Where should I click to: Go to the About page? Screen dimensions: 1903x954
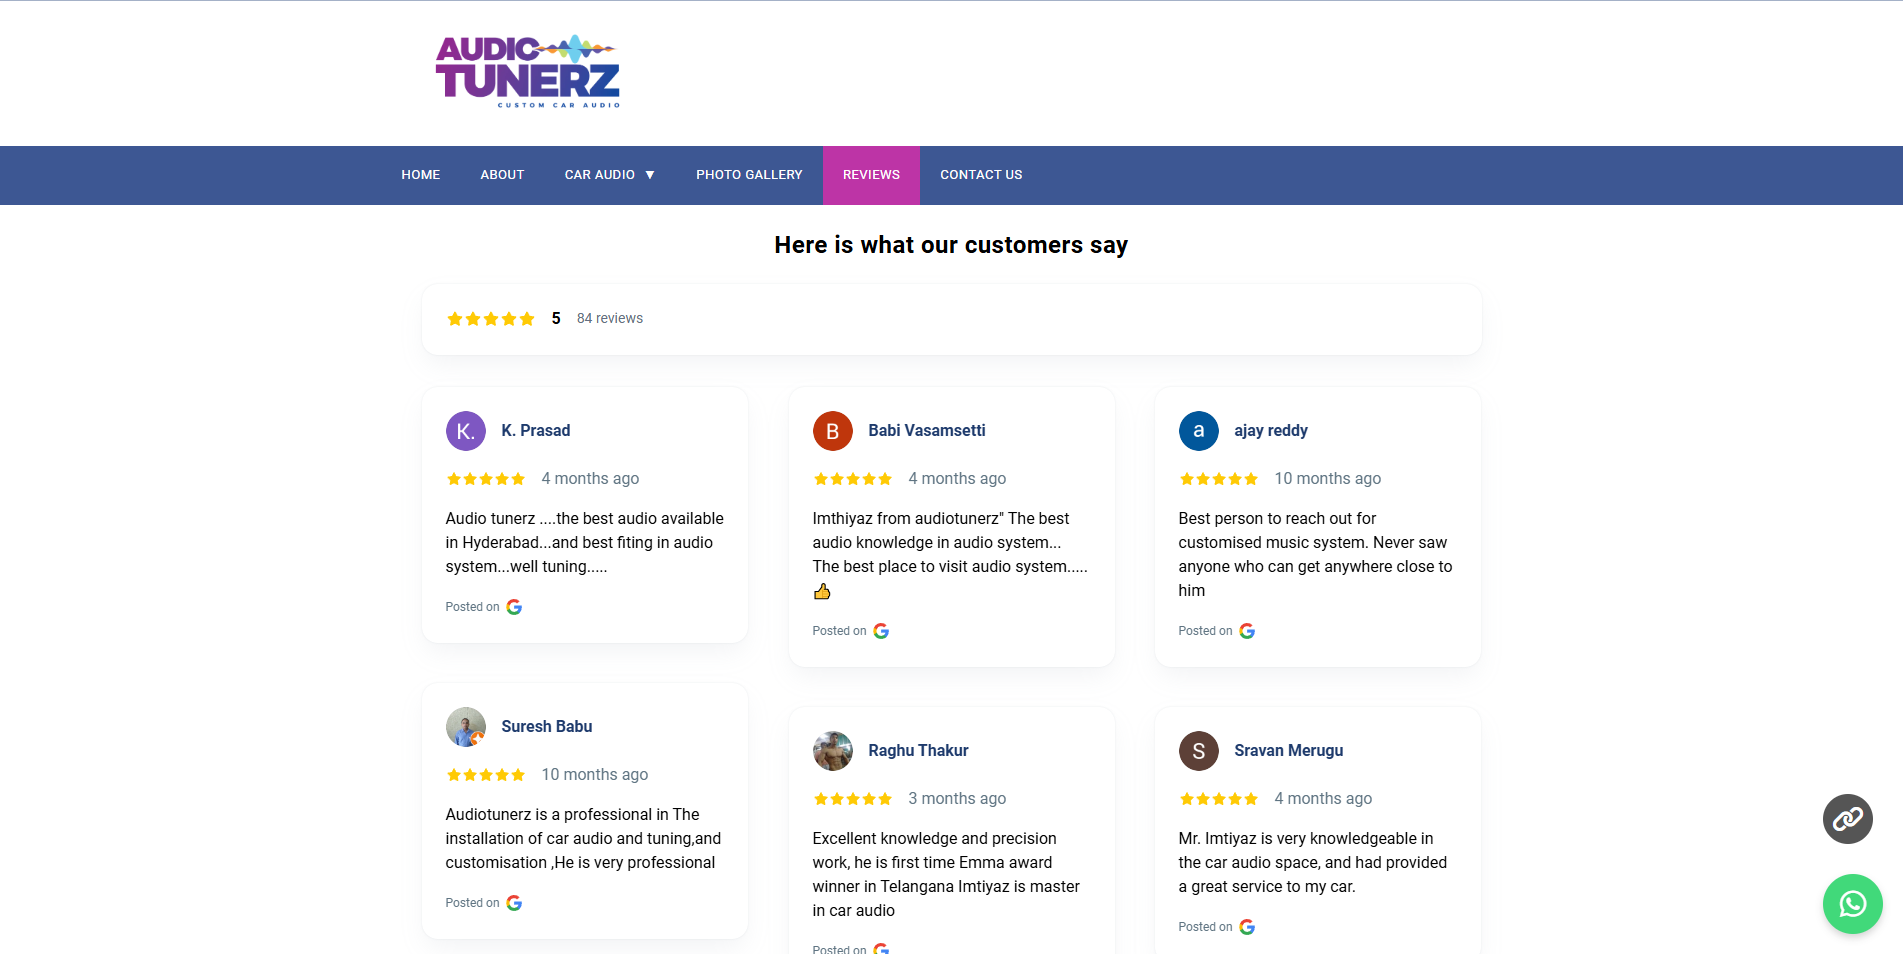[502, 175]
